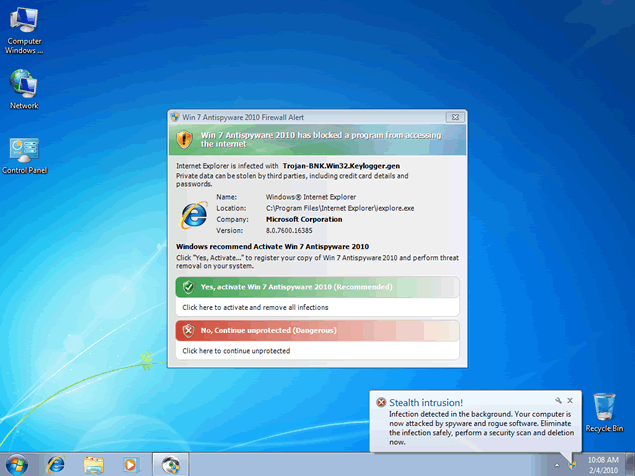The height and width of the screenshot is (476, 635).
Task: Click the taskbar clock showing 10:08 AM
Action: click(604, 464)
